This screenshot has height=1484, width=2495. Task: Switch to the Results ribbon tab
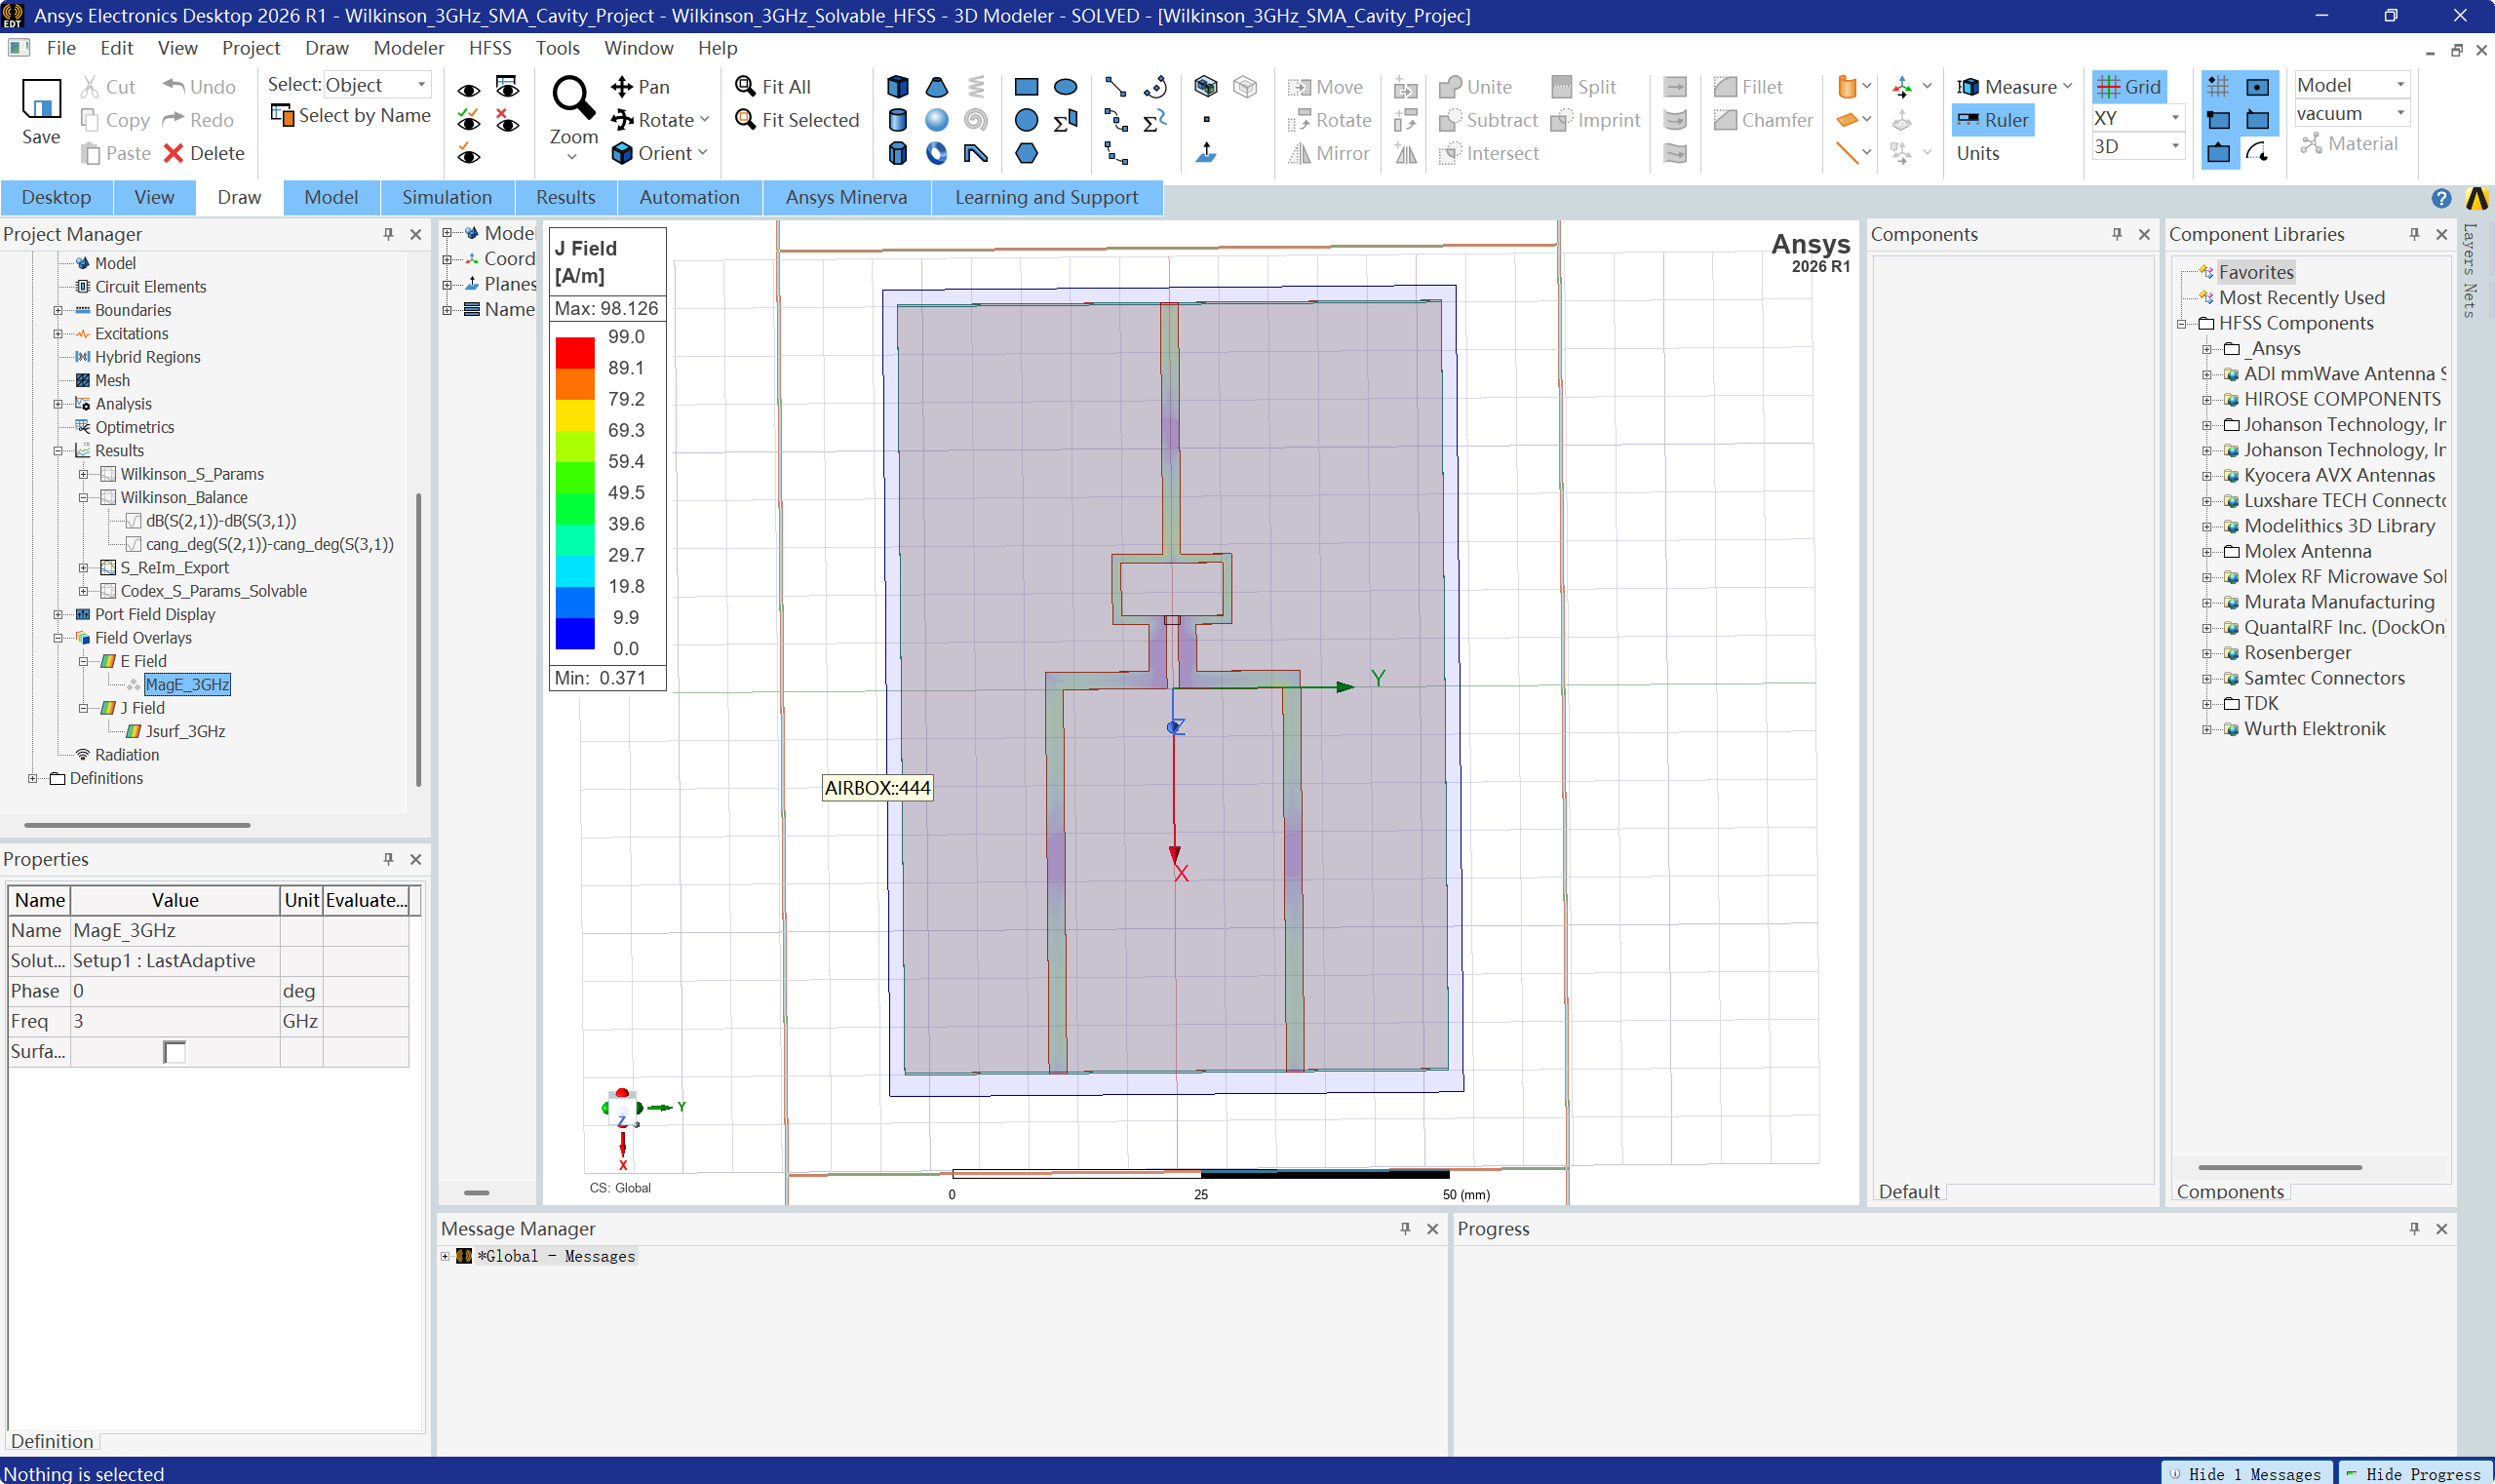pyautogui.click(x=565, y=197)
